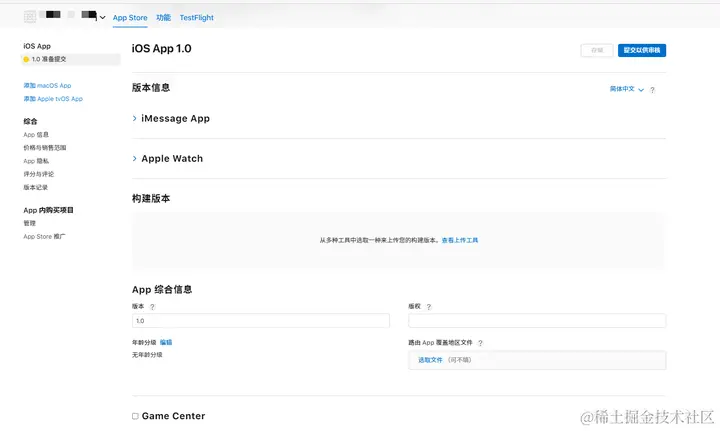Open App 信息 in the sidebar
720x431 pixels.
click(x=36, y=134)
